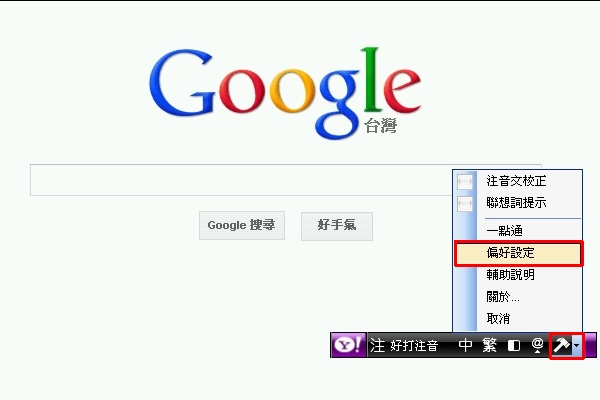Viewport: 600px width, 400px height.
Task: Click the 注 input mode icon
Action: (377, 345)
